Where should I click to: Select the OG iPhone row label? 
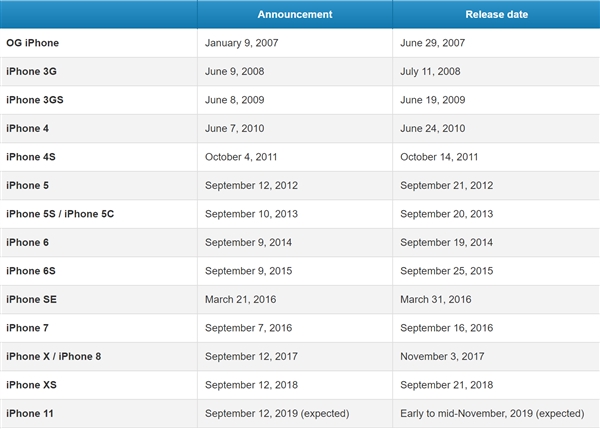[x=33, y=43]
